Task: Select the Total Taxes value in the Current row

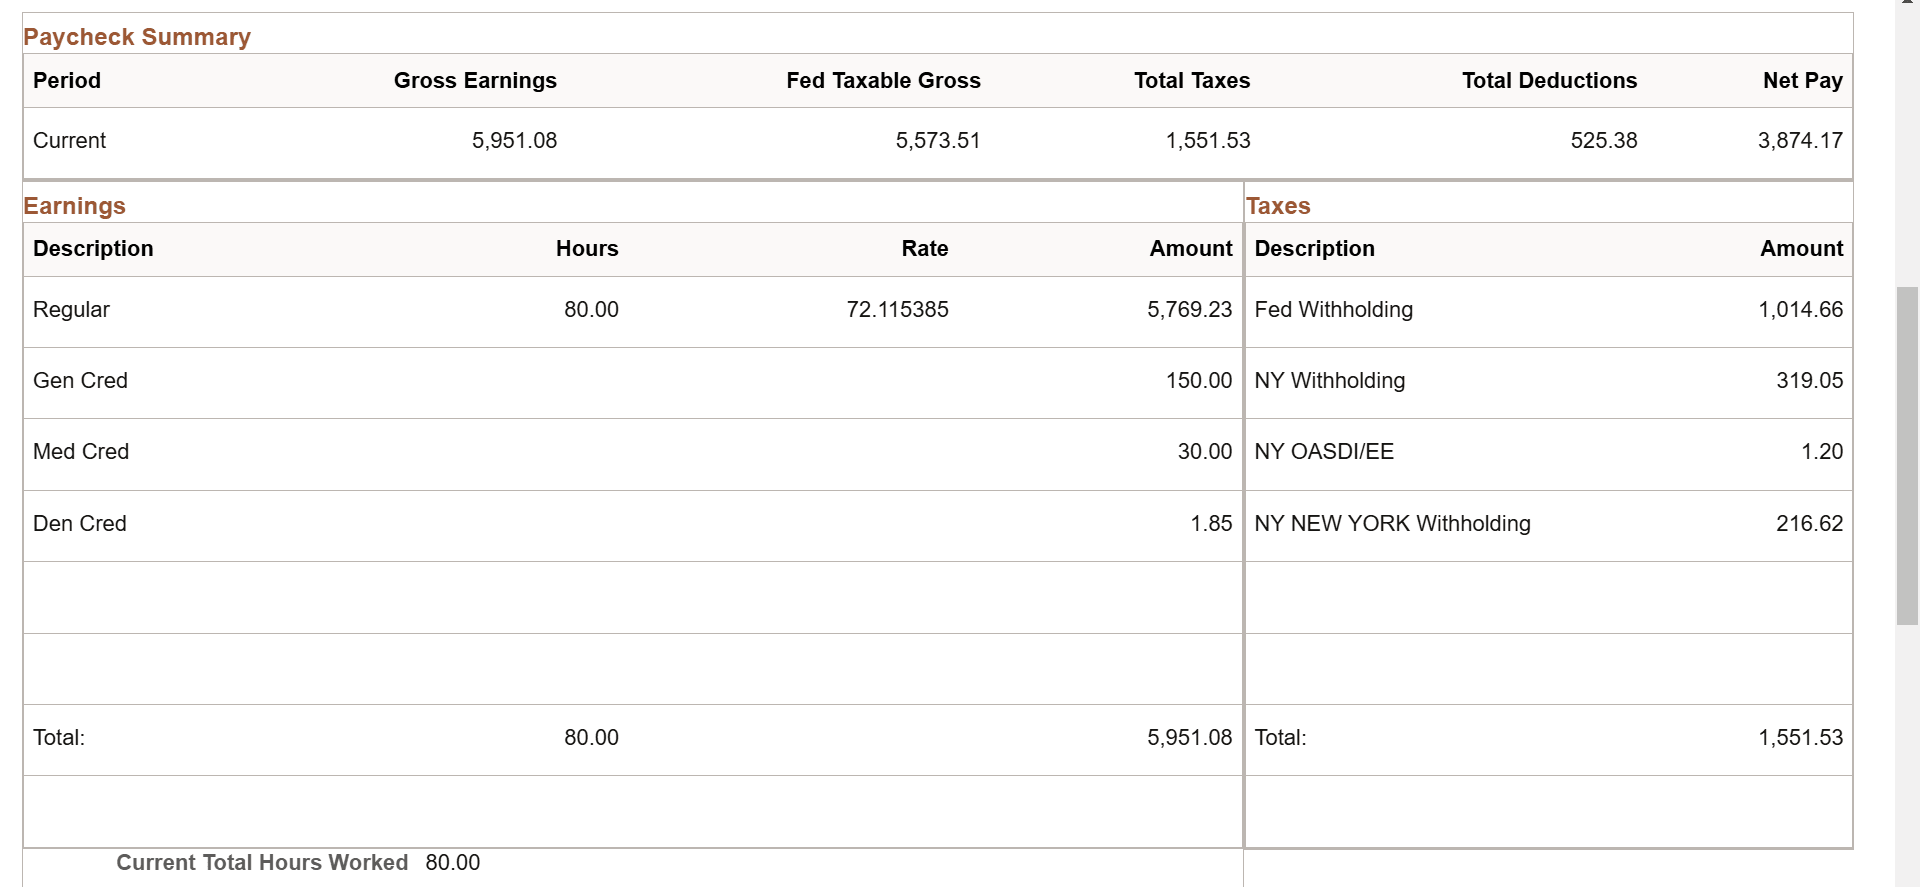Action: coord(1208,141)
